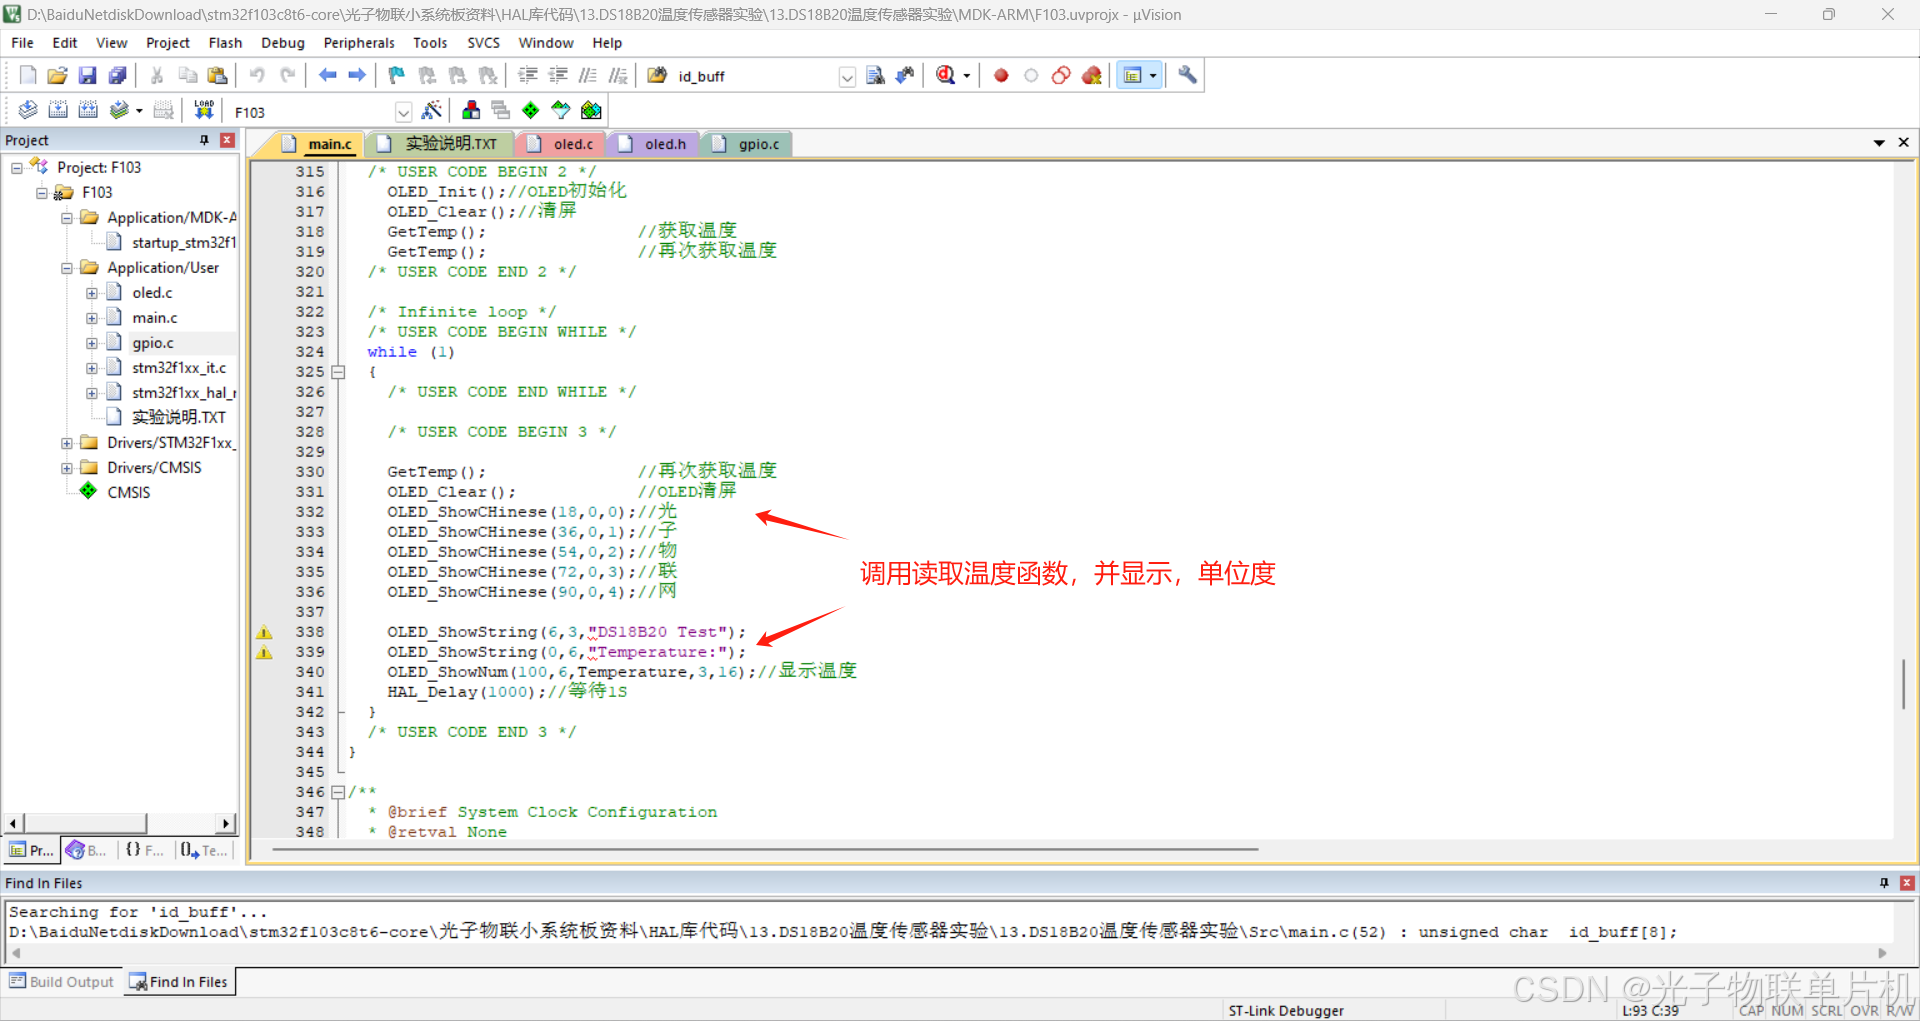This screenshot has width=1920, height=1021.
Task: Close the Project panel
Action: (228, 140)
